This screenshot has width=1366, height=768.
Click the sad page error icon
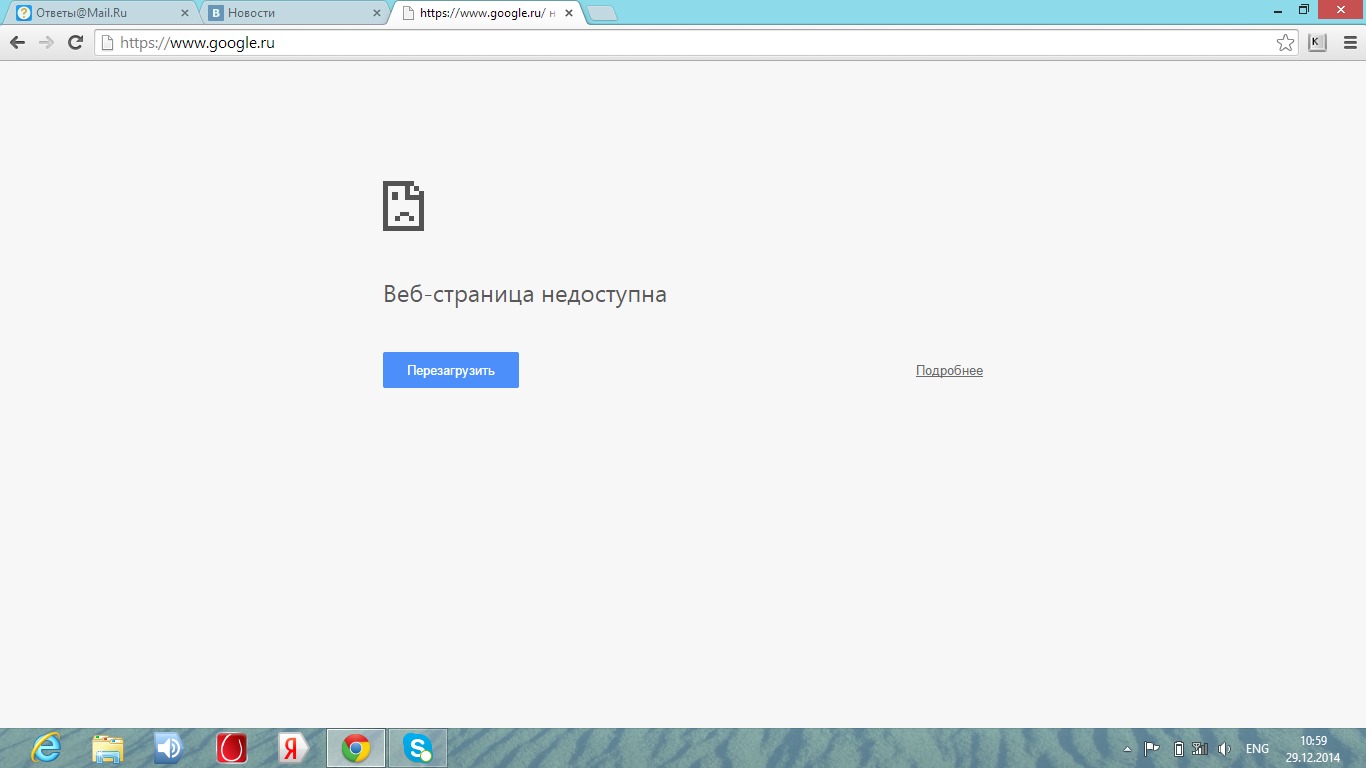pos(403,206)
